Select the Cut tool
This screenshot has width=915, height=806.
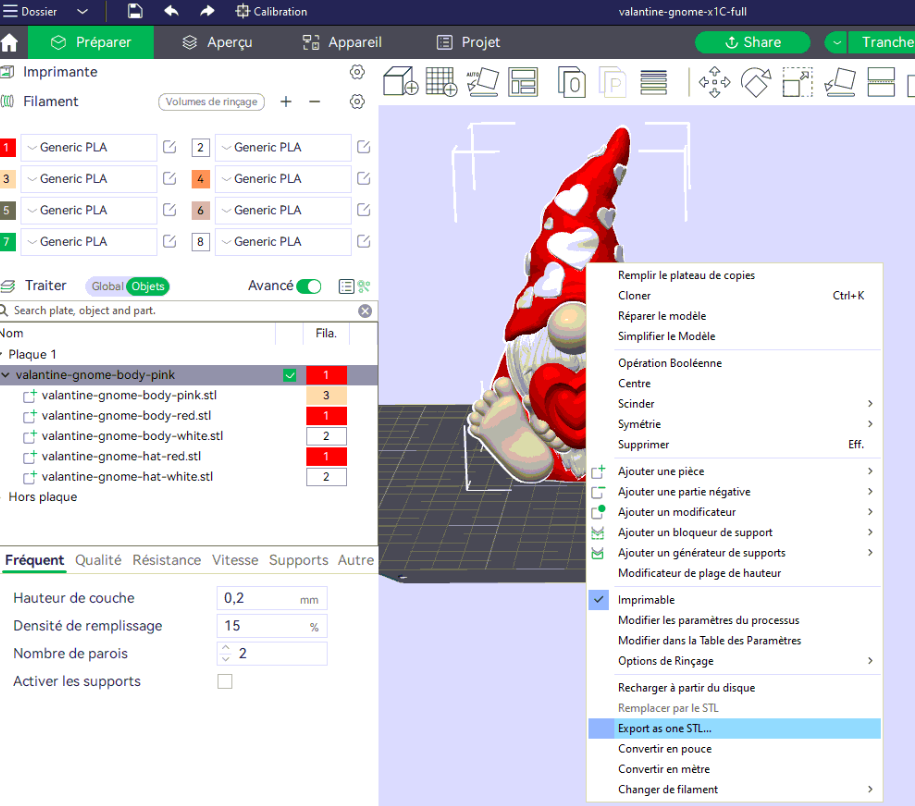pyautogui.click(x=881, y=82)
